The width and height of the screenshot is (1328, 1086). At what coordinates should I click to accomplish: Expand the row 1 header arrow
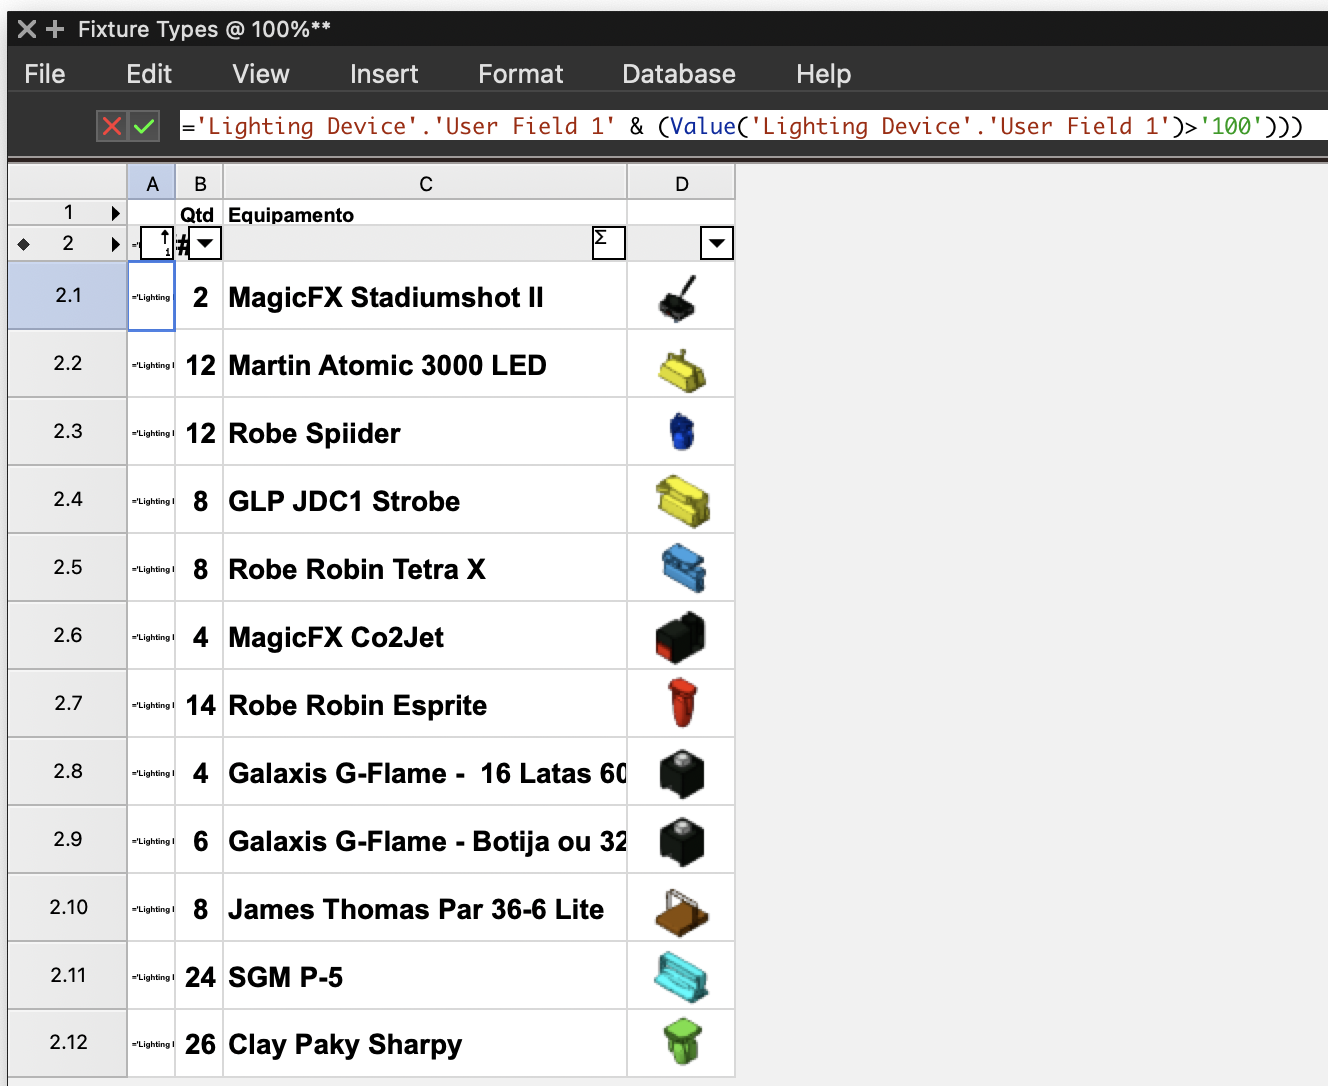pyautogui.click(x=115, y=213)
